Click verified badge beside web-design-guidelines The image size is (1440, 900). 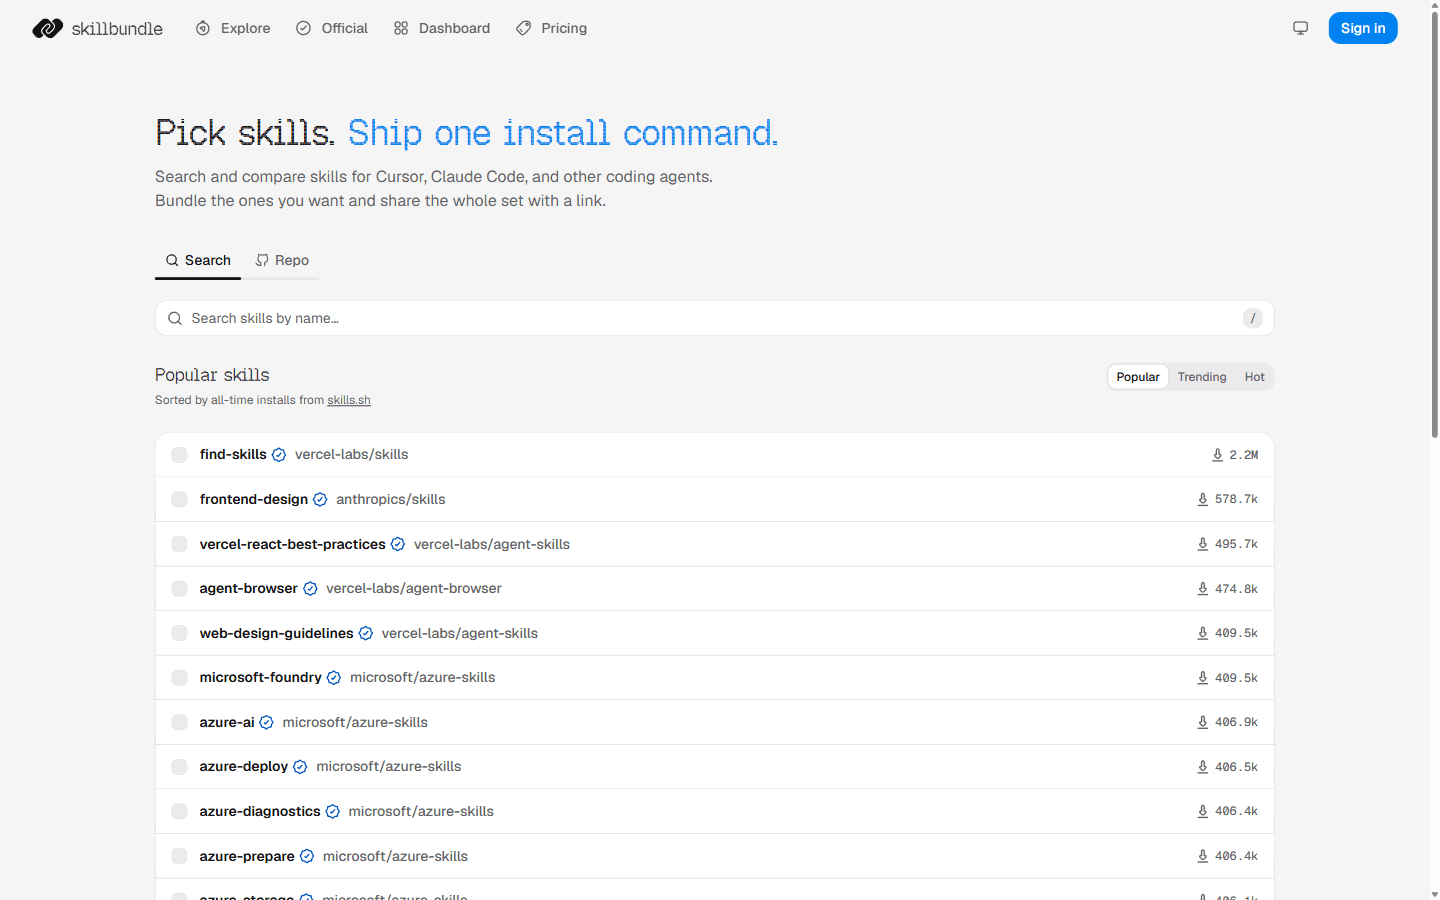[366, 633]
